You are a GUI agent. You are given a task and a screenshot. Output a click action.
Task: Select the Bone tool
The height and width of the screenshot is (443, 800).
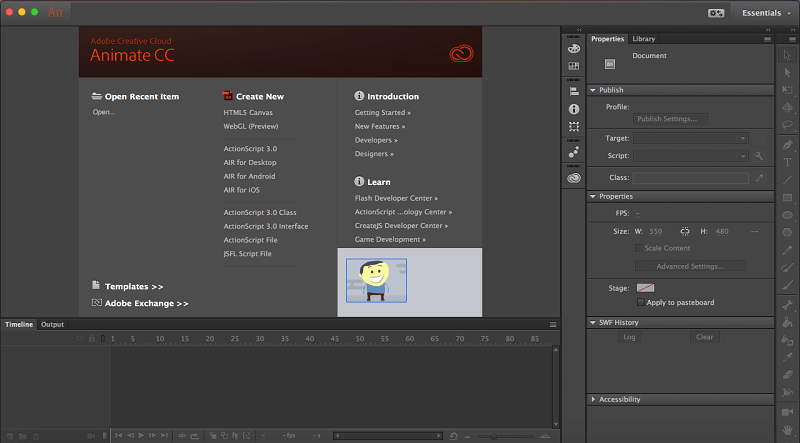(x=787, y=305)
